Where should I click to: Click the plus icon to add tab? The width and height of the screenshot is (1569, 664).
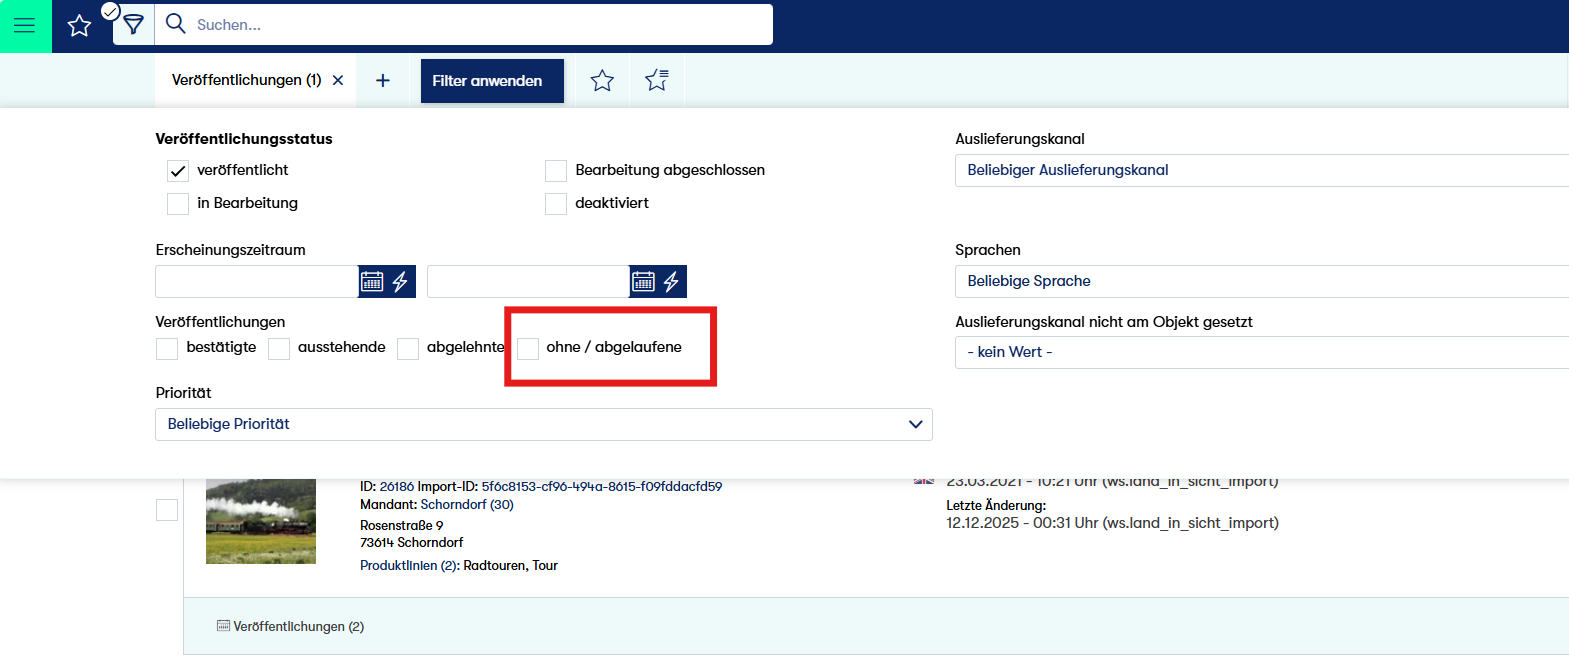coord(383,81)
